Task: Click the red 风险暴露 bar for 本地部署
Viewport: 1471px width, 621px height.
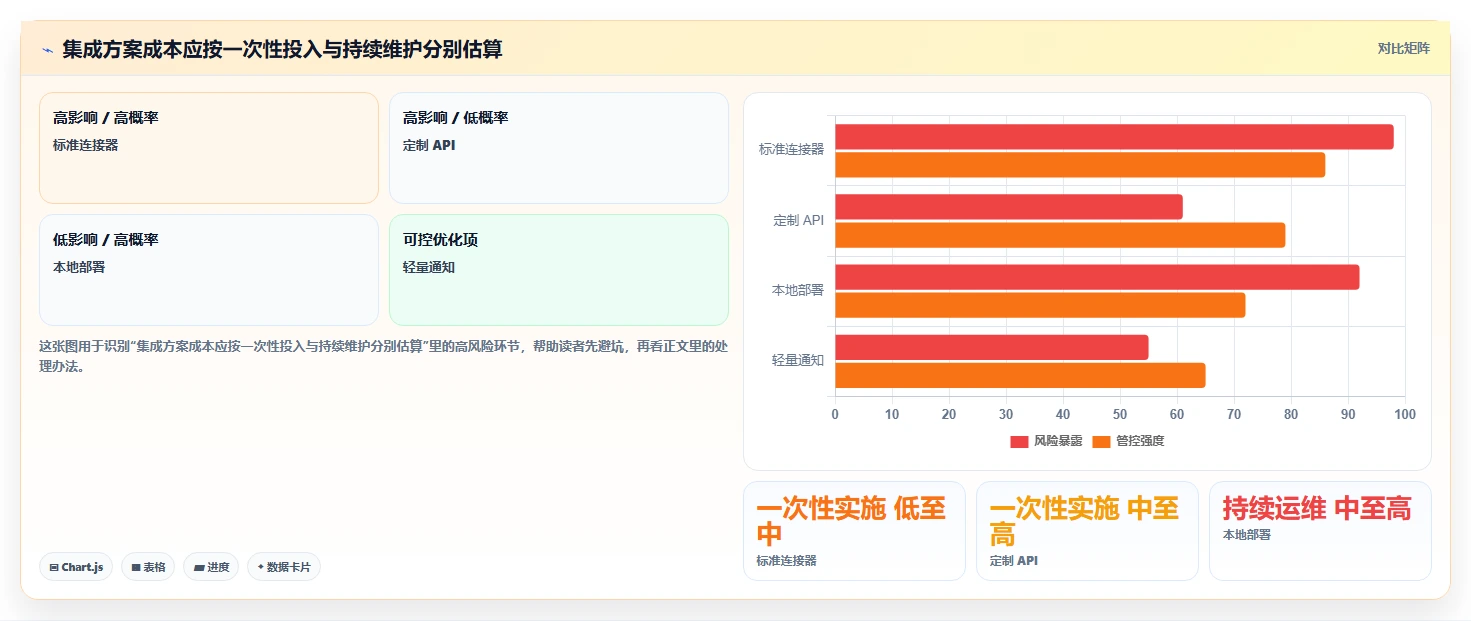Action: (x=1097, y=277)
